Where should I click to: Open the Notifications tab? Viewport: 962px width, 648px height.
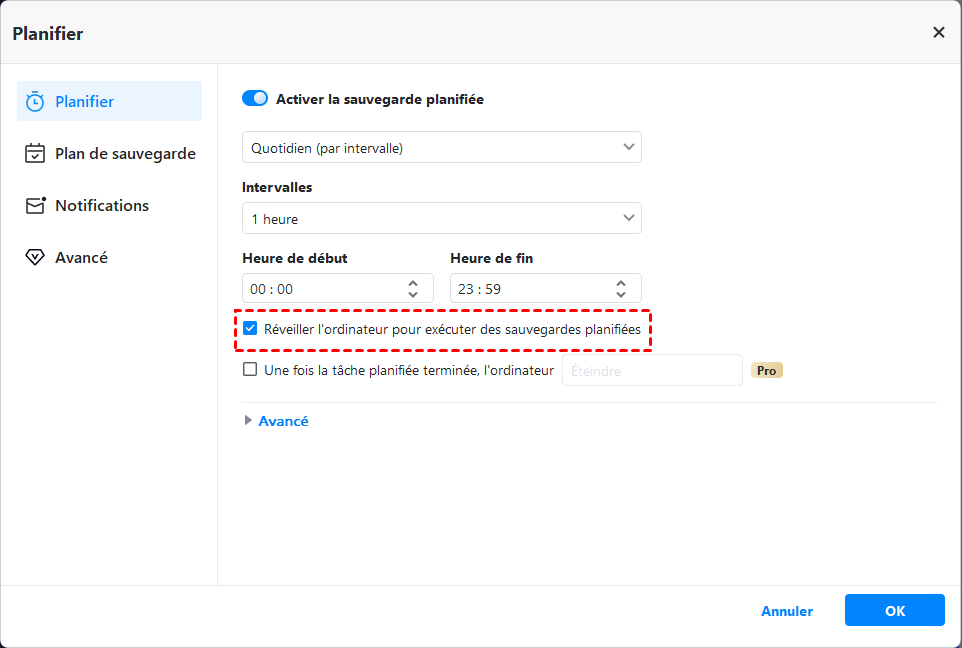102,206
